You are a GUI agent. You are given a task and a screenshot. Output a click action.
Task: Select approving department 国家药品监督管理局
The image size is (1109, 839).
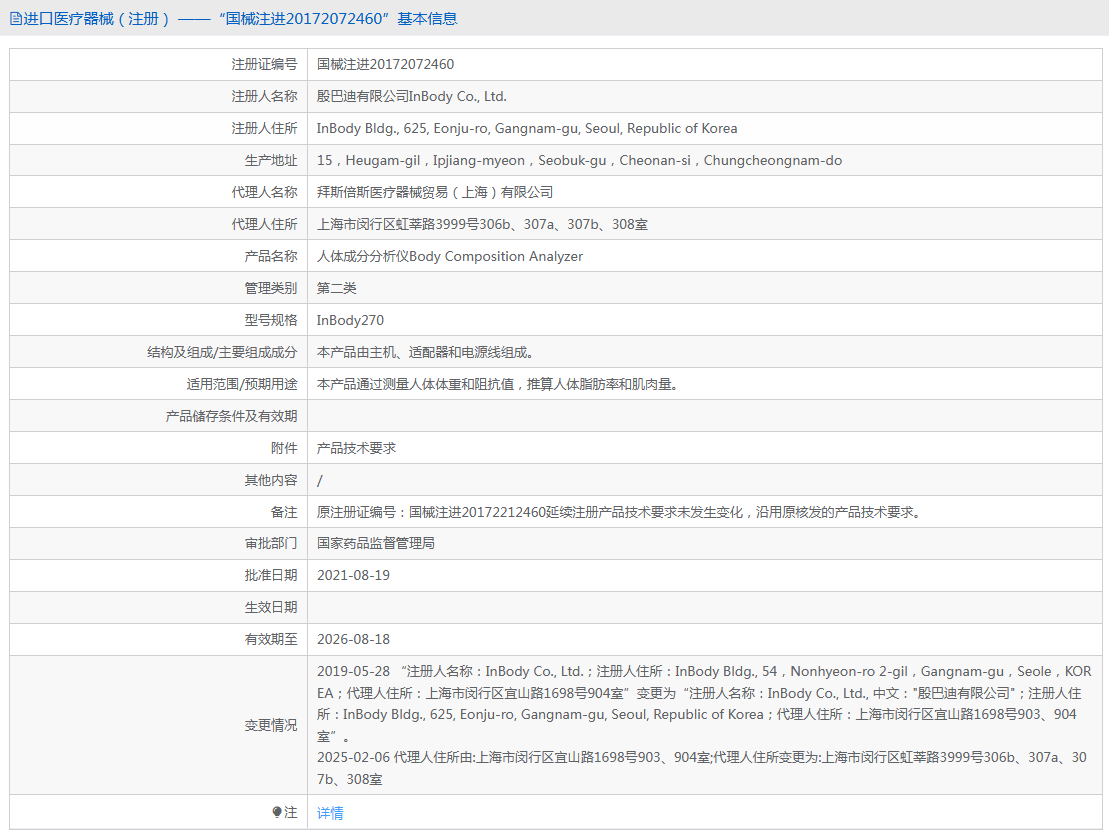[x=376, y=543]
